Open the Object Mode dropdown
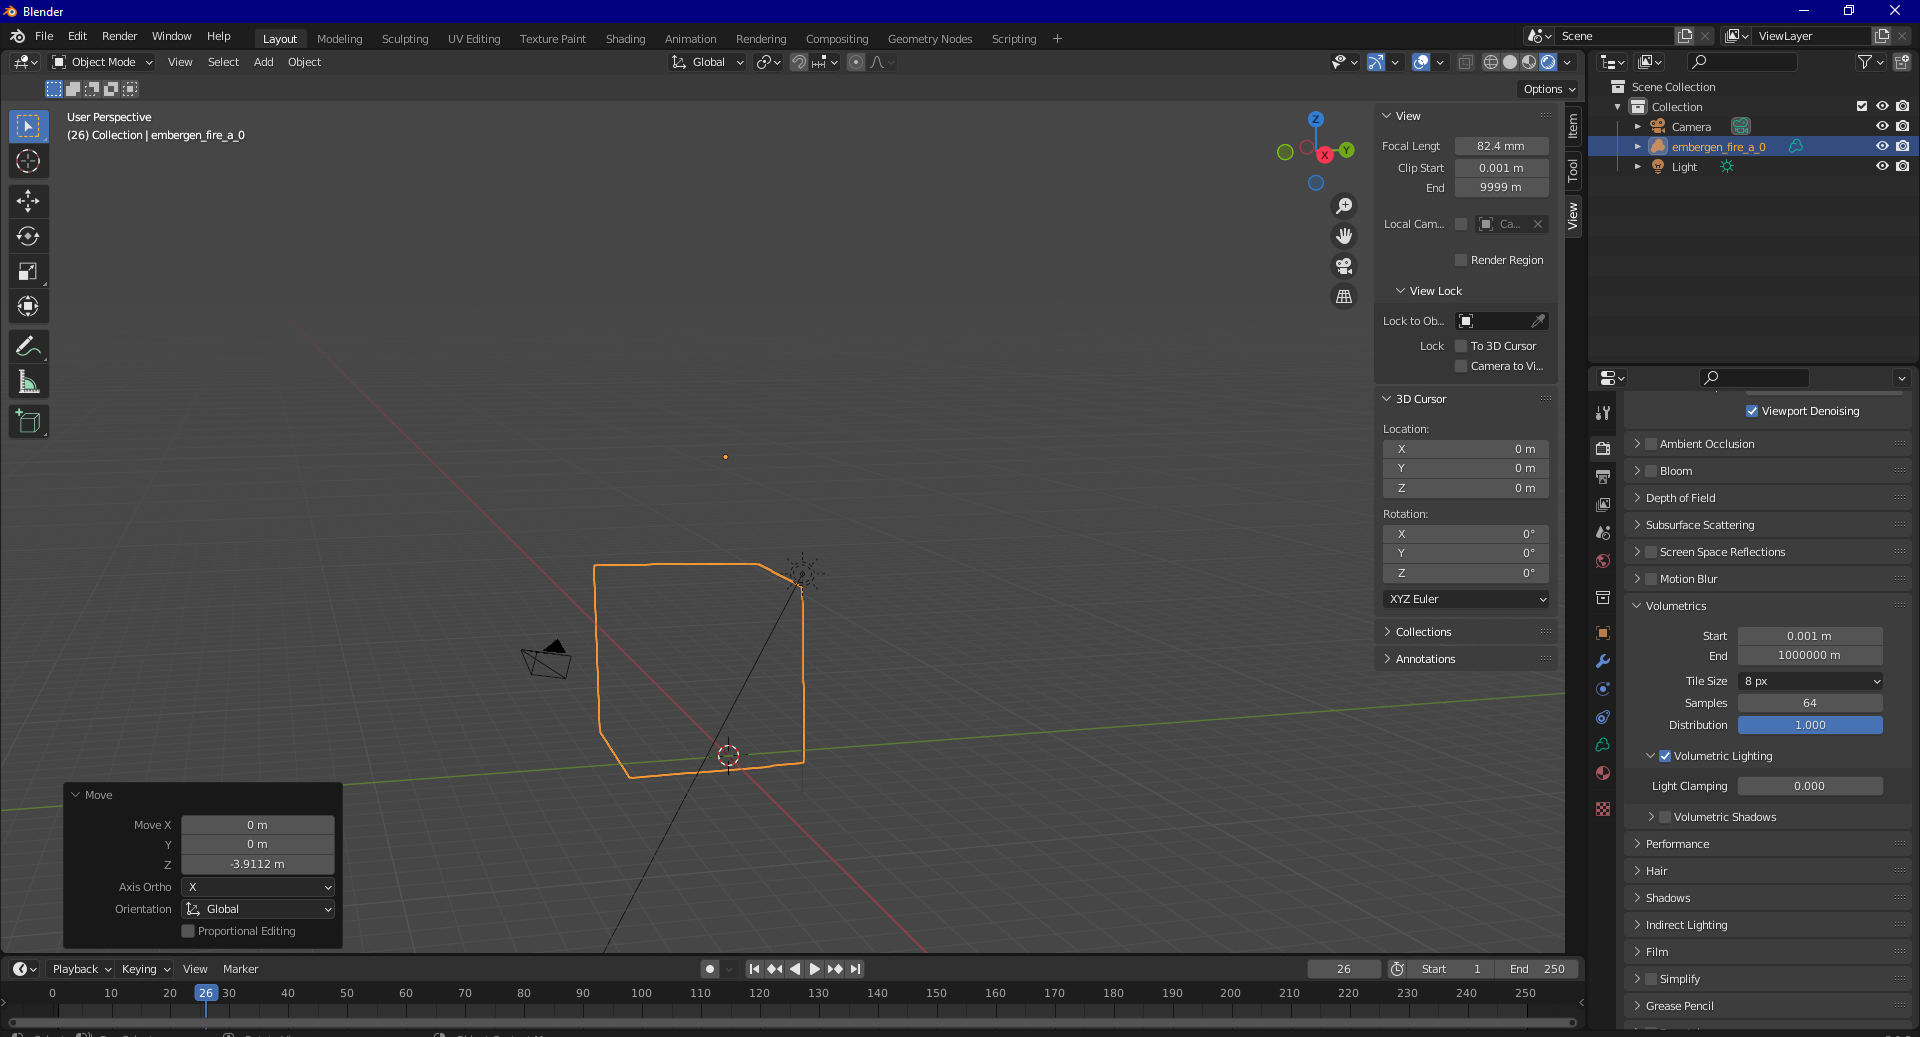 point(102,62)
